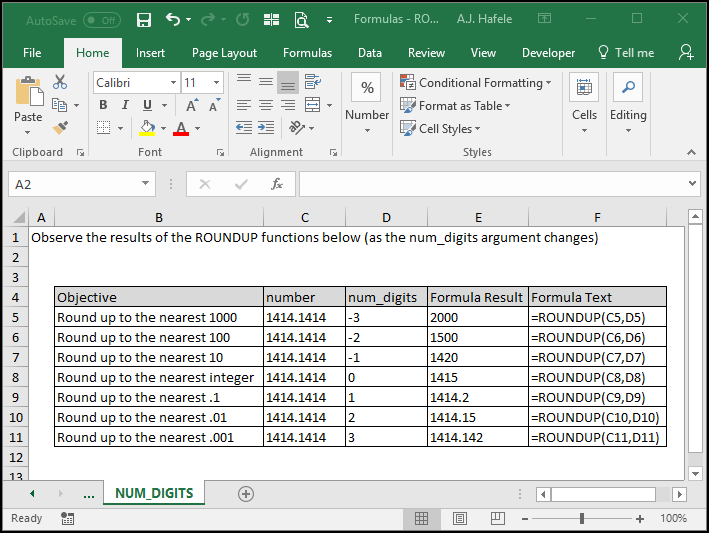Image resolution: width=709 pixels, height=533 pixels.
Task: Open the File tab
Action: (x=32, y=52)
